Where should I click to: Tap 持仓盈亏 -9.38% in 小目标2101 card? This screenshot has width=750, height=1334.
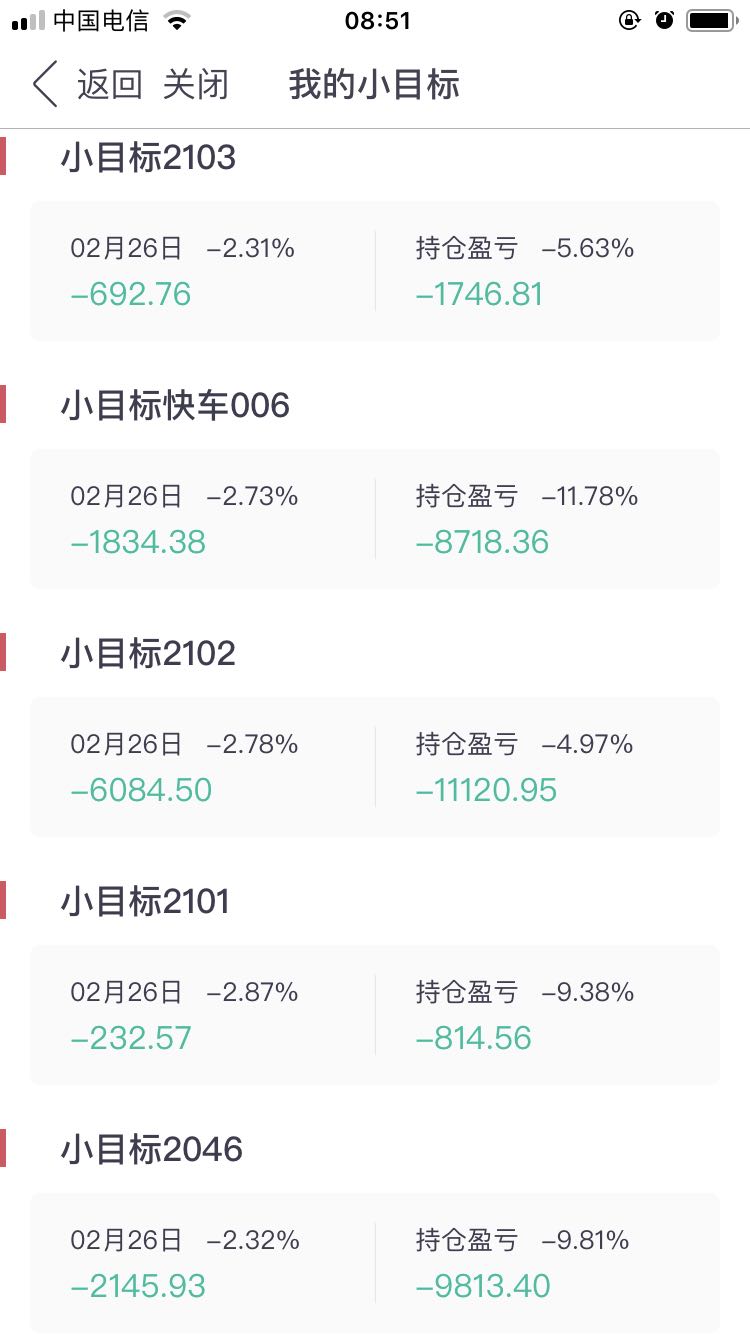click(x=525, y=992)
